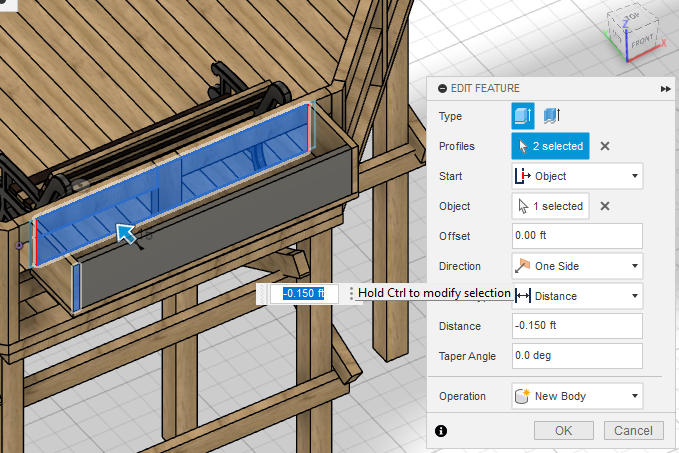This screenshot has height=453, width=679.
Task: Click the purple circle sketch point marker
Action: click(x=19, y=246)
